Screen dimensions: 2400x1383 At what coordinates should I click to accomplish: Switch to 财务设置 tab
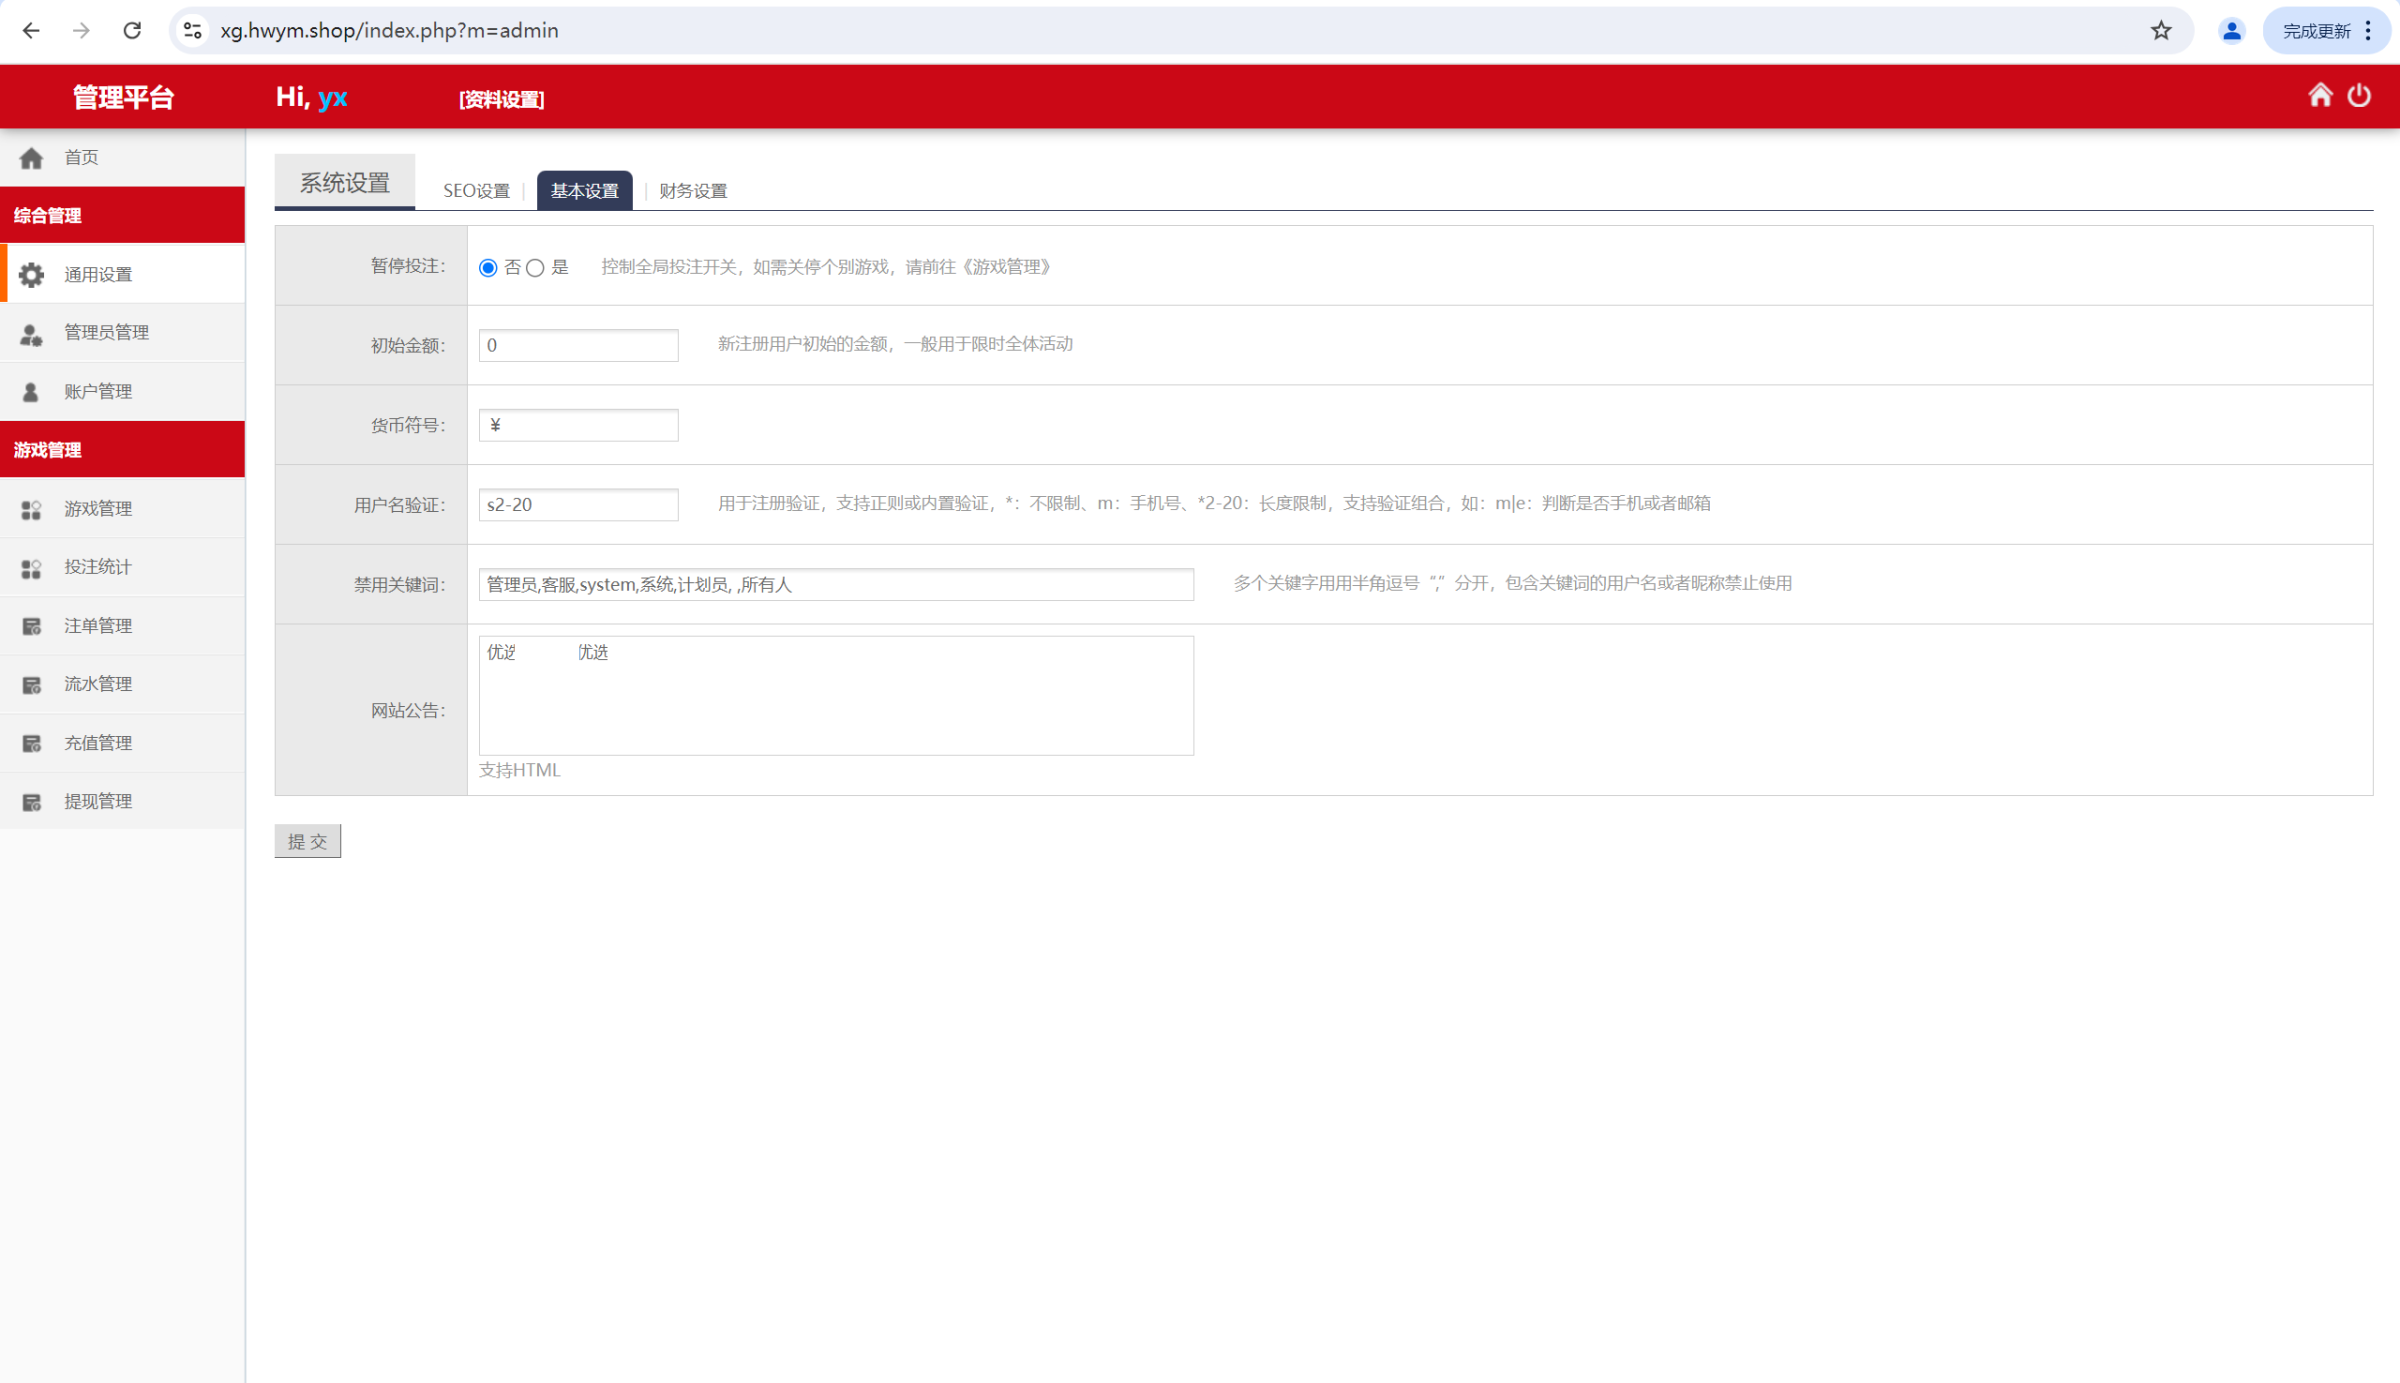point(692,191)
